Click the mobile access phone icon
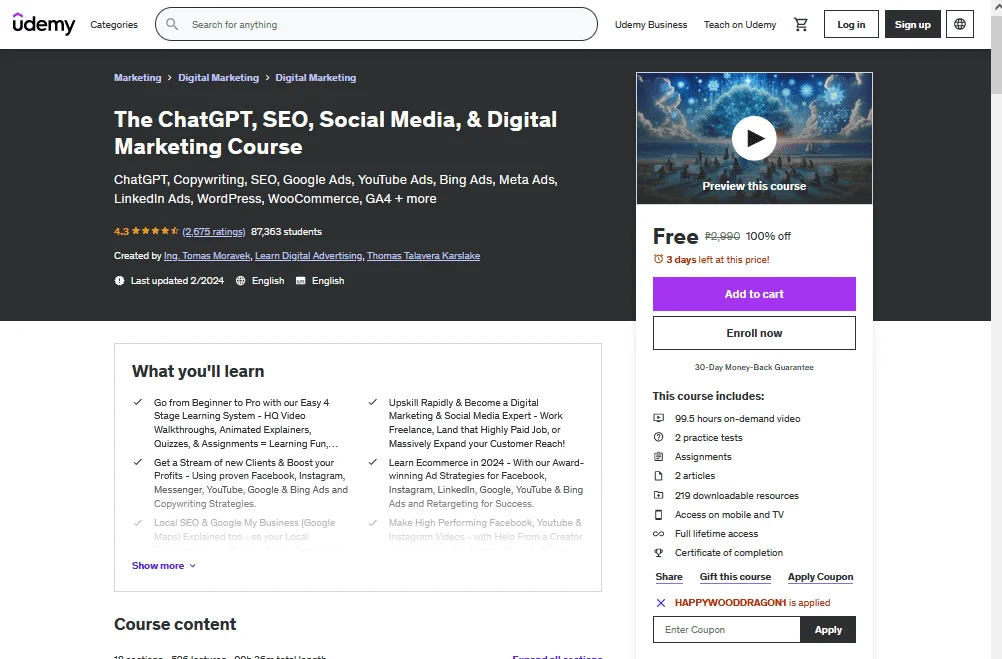 658,515
